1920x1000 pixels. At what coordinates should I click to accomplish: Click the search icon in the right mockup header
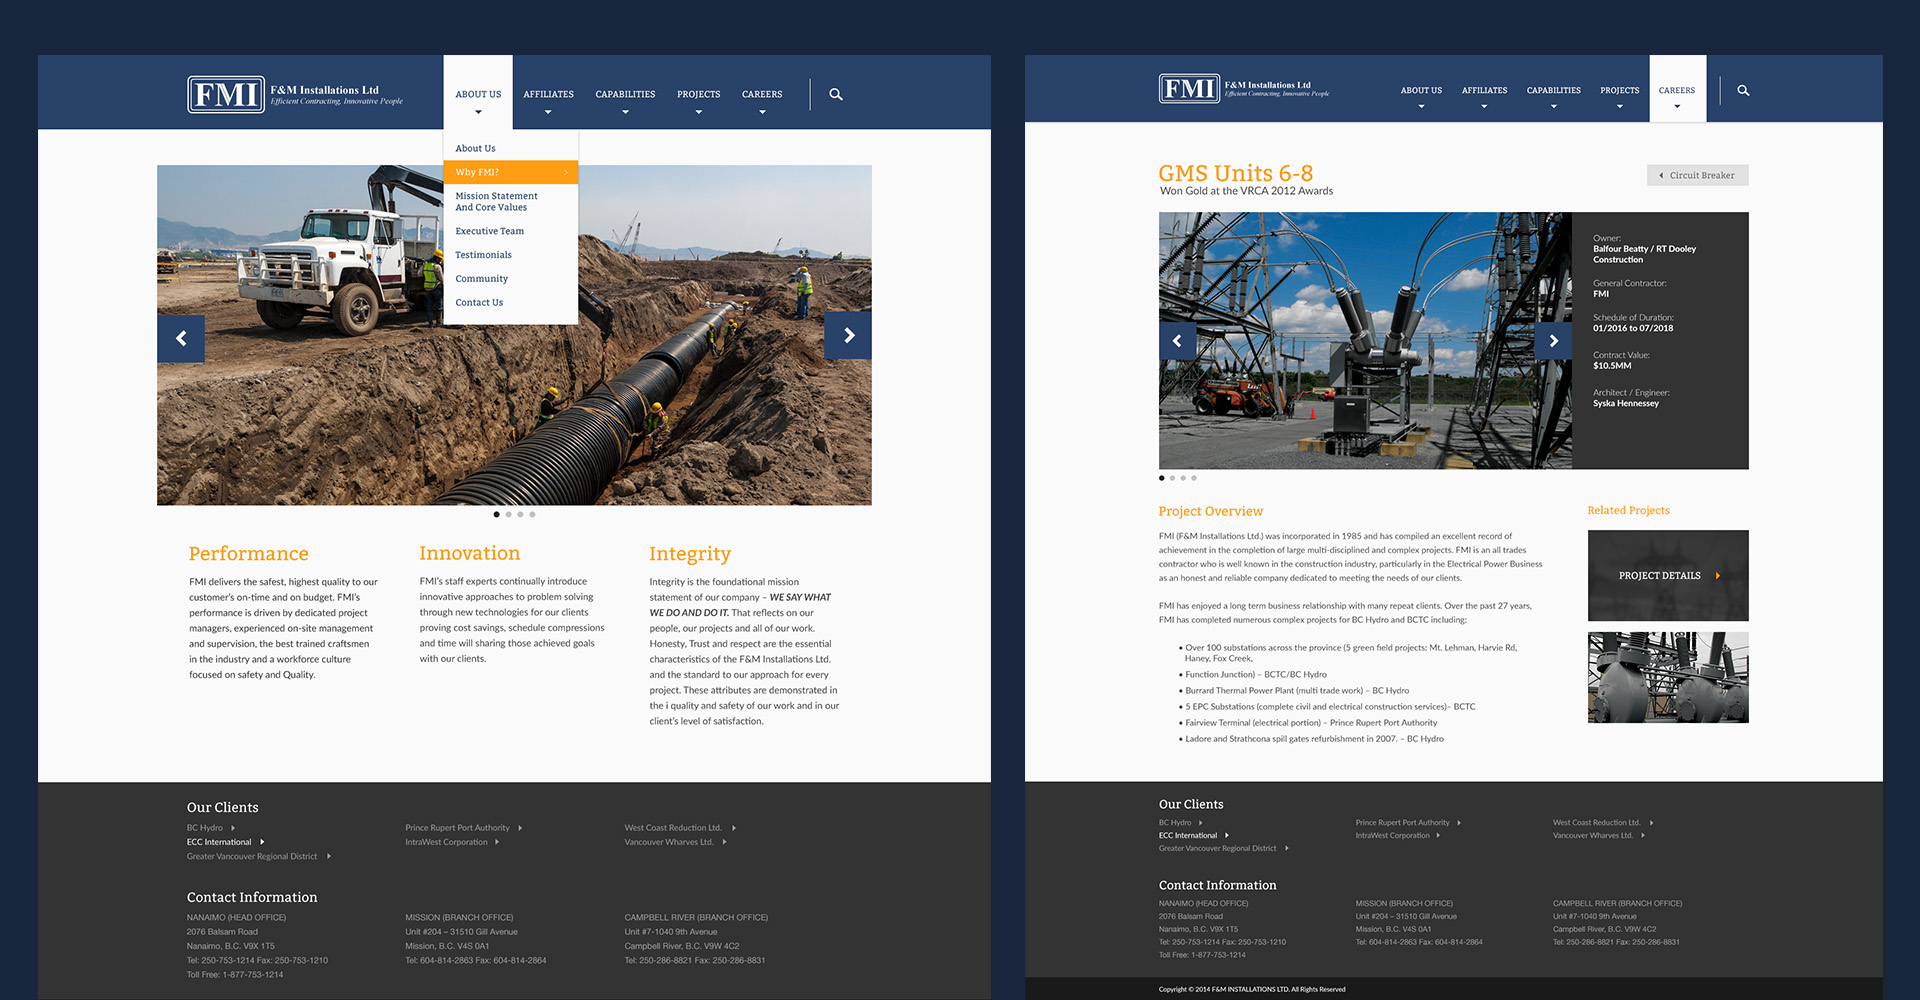tap(1743, 90)
